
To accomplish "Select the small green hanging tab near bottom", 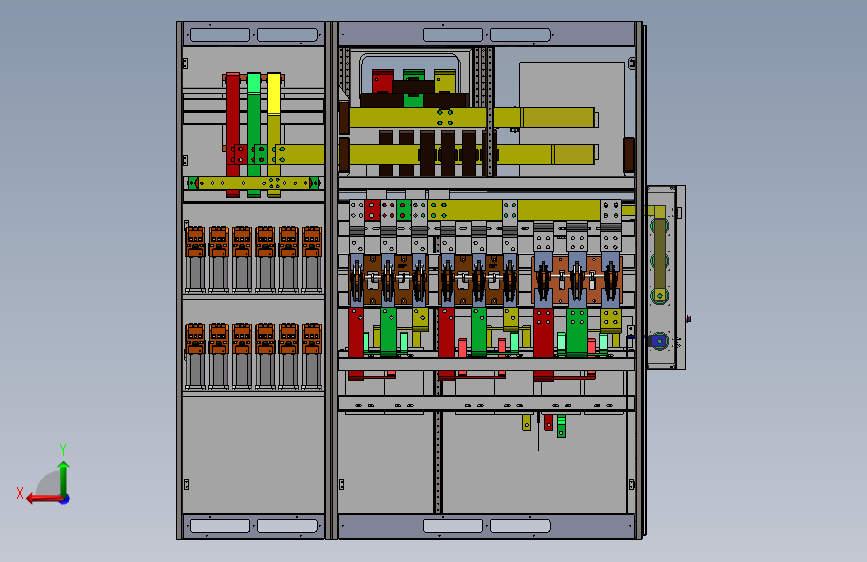I will tap(561, 426).
